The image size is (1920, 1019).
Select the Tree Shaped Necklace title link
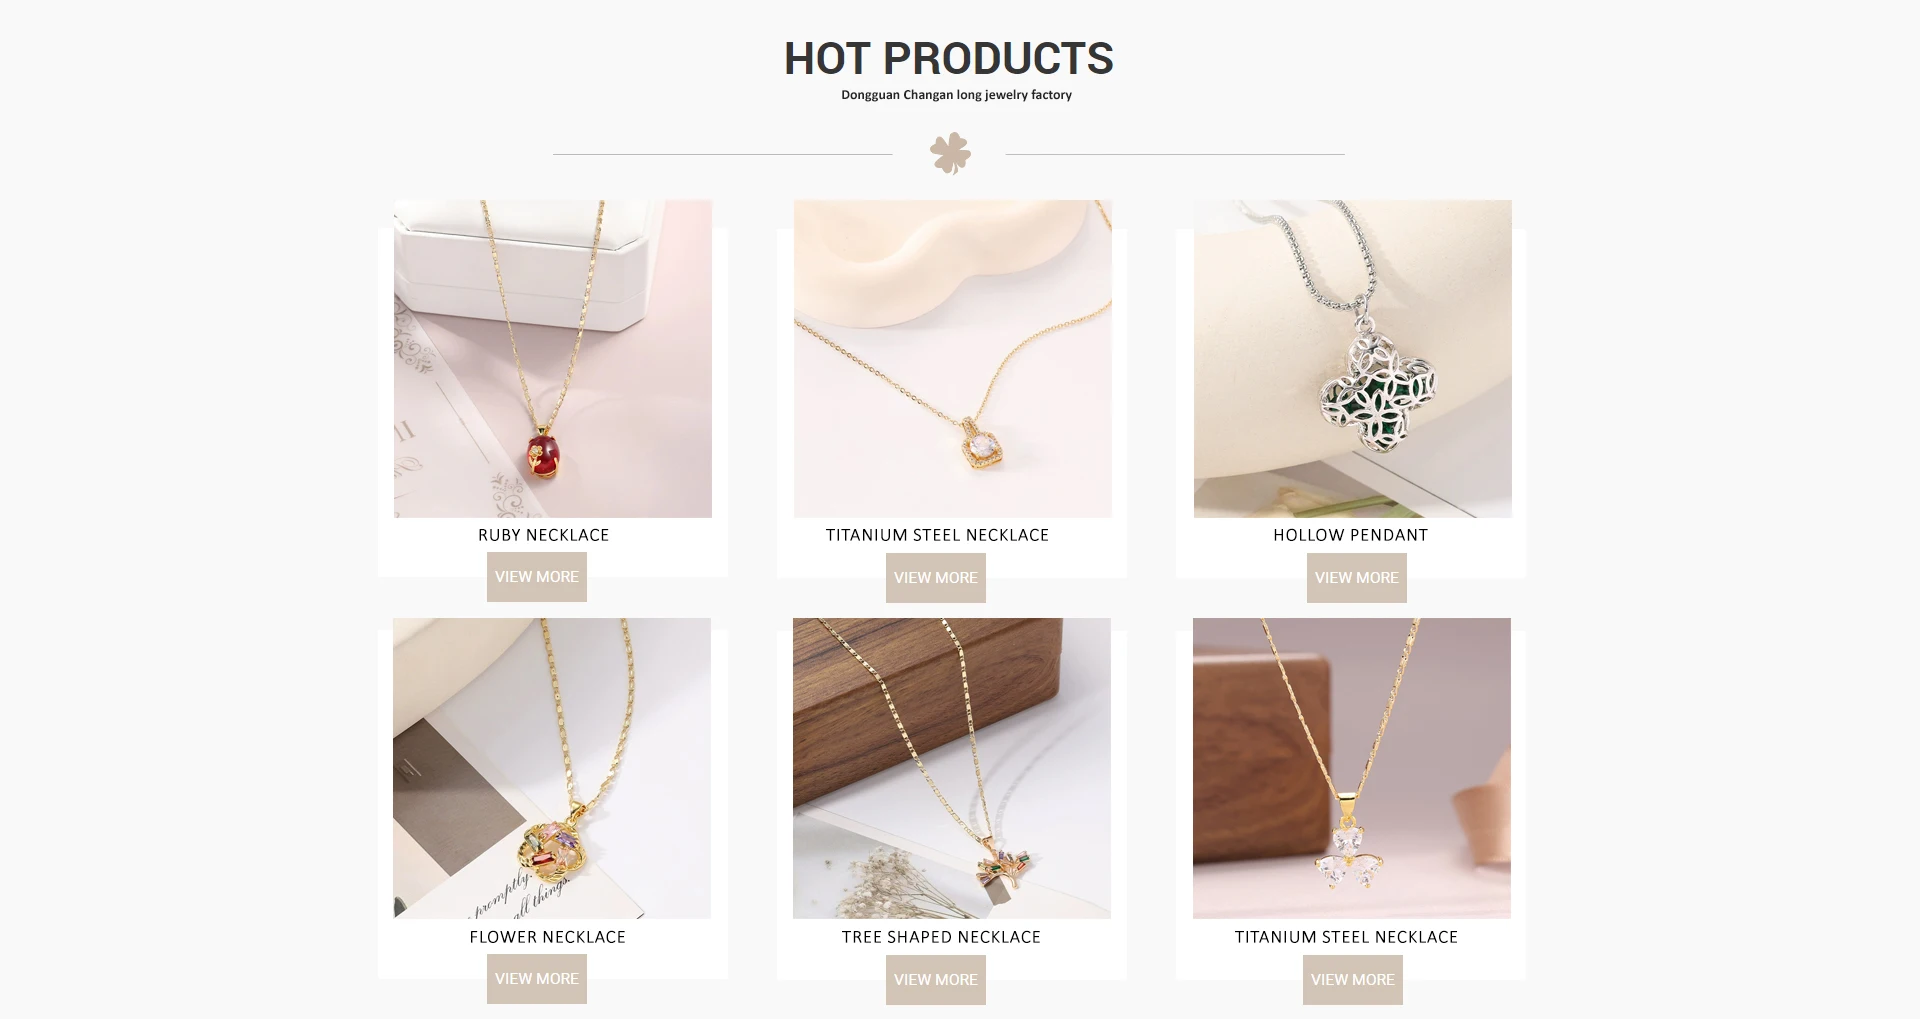point(941,937)
